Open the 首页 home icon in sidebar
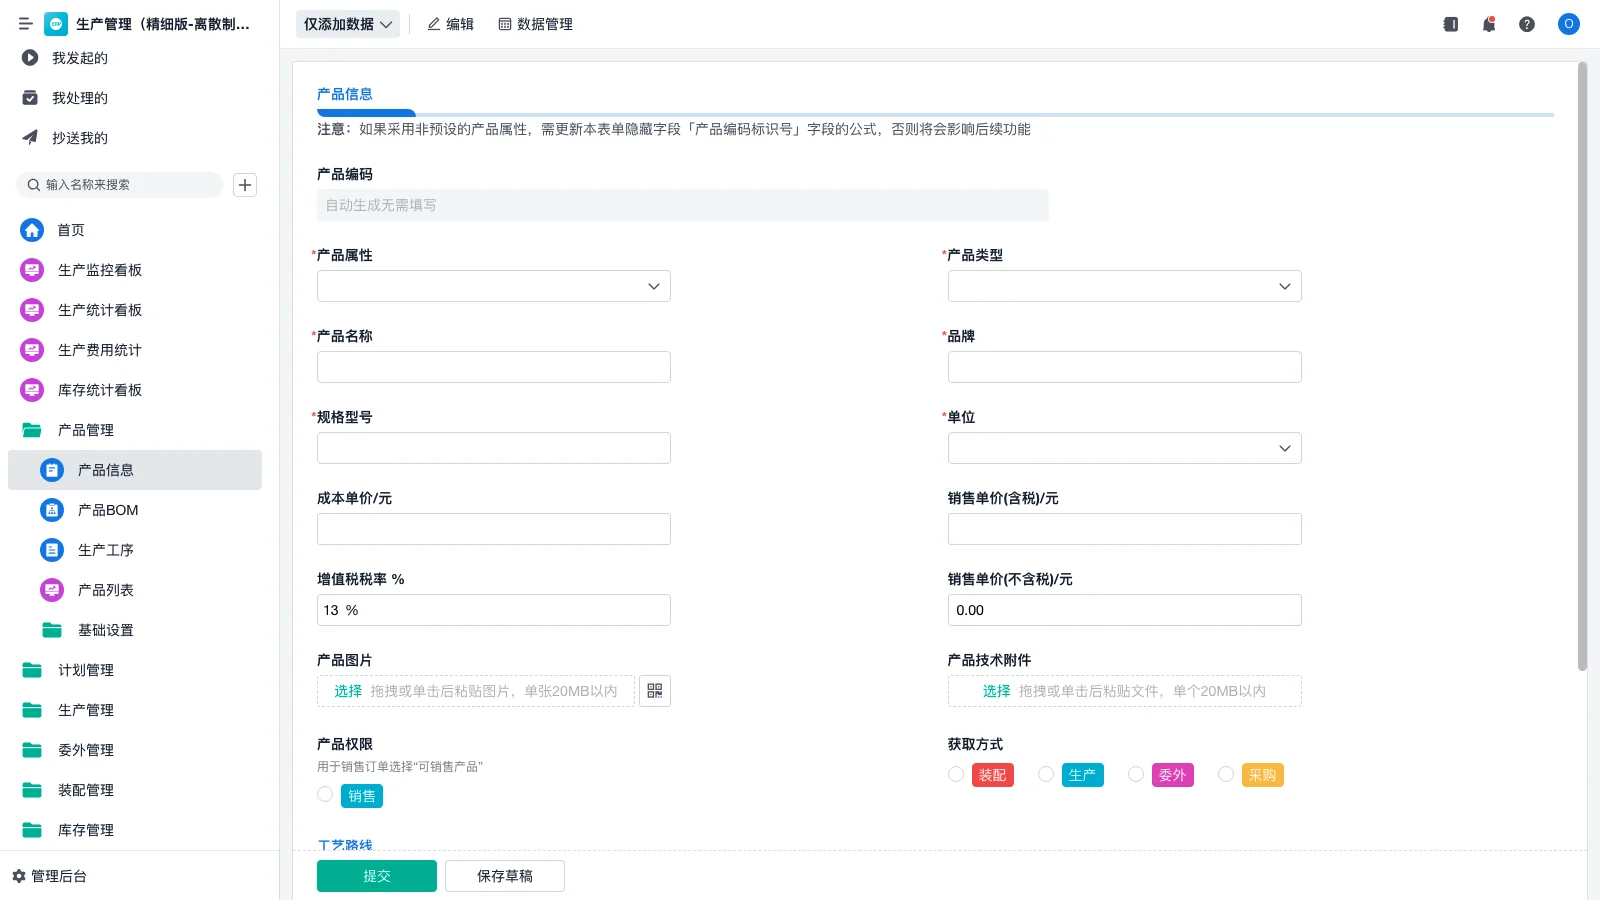The image size is (1600, 900). click(31, 230)
